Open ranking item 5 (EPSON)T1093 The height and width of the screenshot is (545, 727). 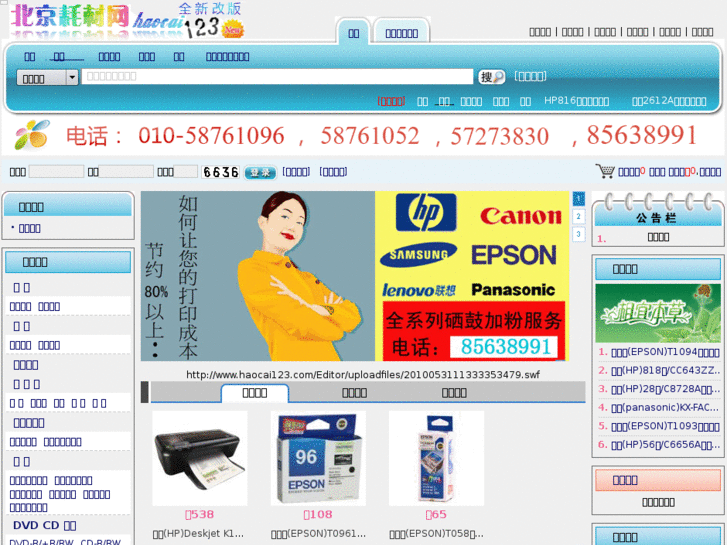point(665,426)
